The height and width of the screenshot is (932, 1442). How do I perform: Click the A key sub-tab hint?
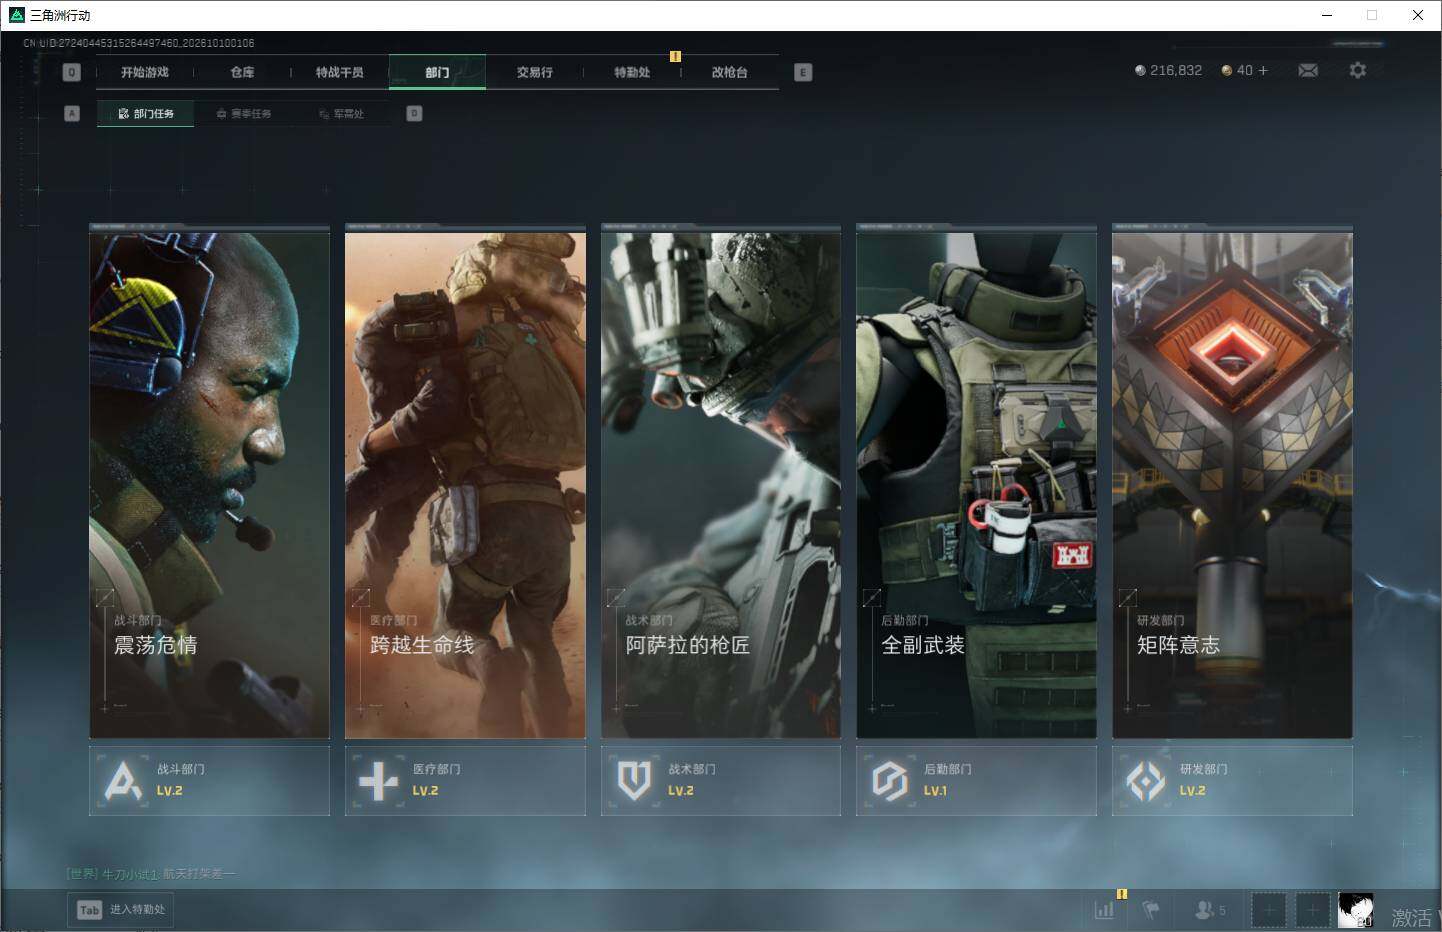tap(72, 113)
